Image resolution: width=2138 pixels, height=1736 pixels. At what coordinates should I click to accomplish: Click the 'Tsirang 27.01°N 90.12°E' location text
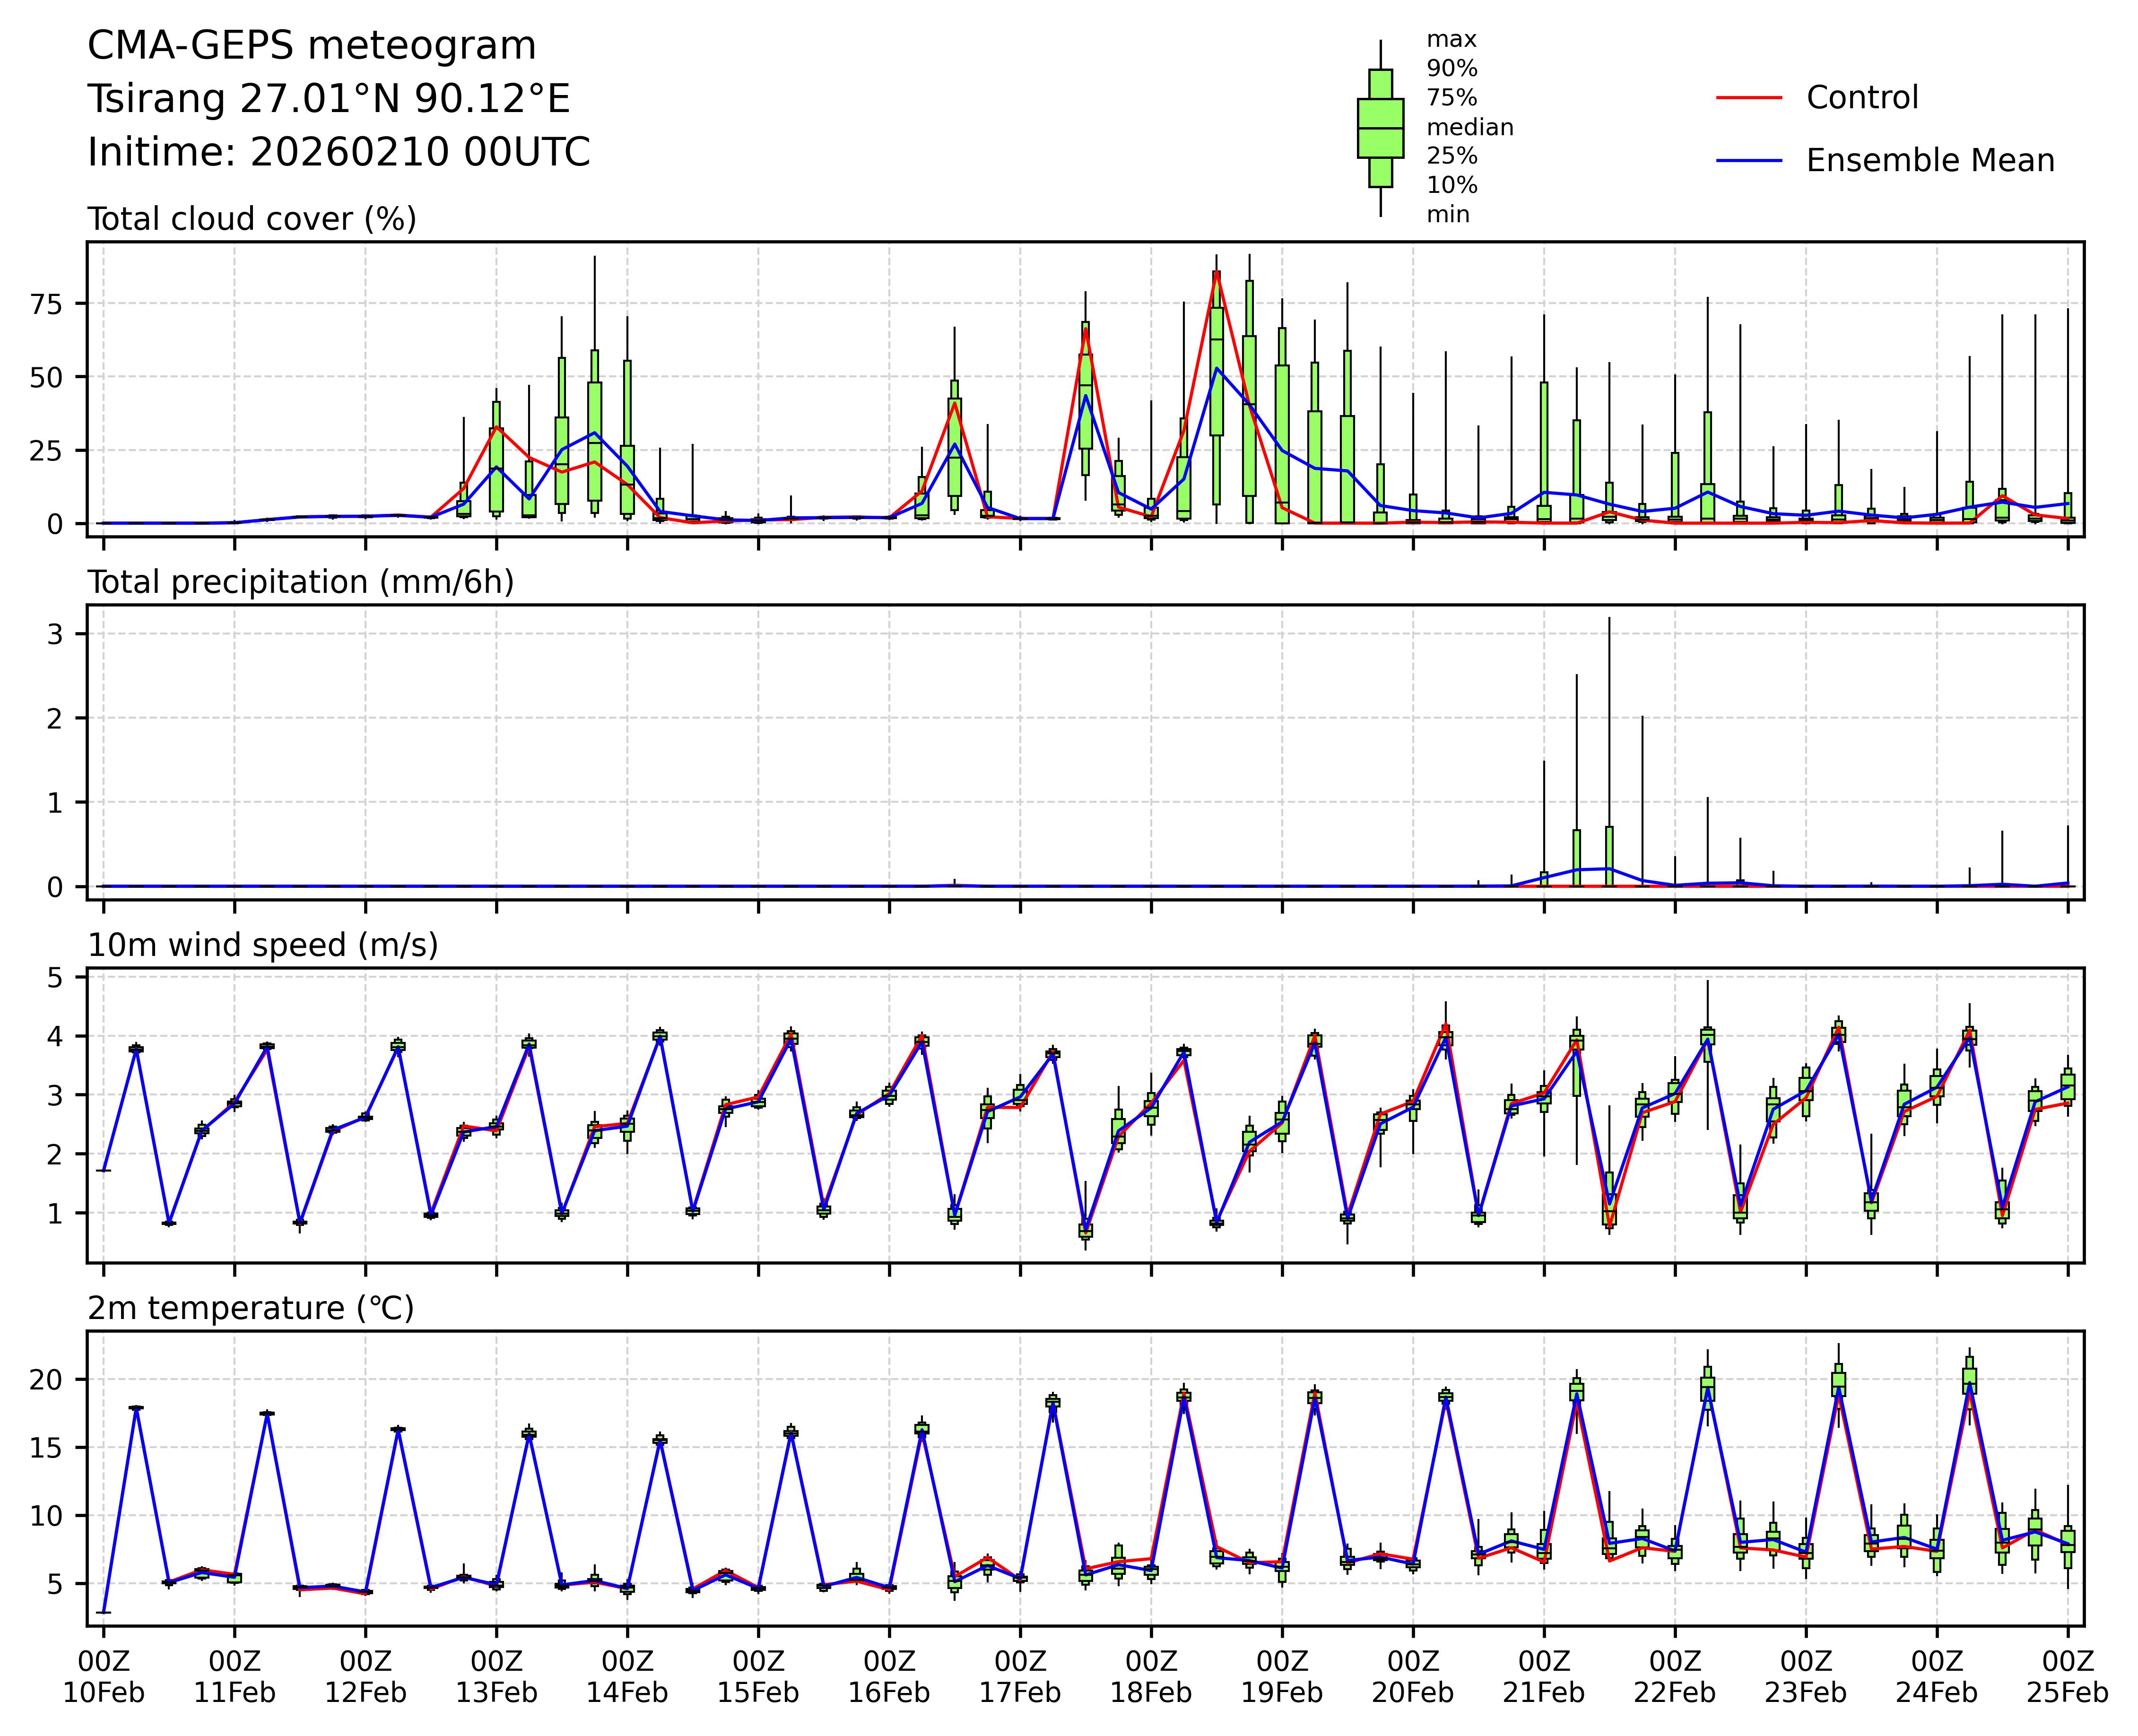[x=329, y=99]
